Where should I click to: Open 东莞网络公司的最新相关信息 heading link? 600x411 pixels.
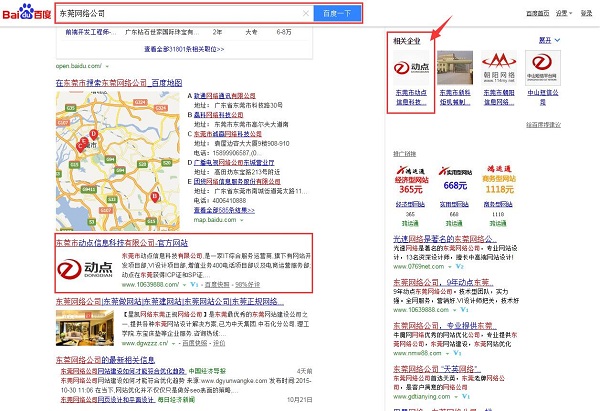pos(105,360)
